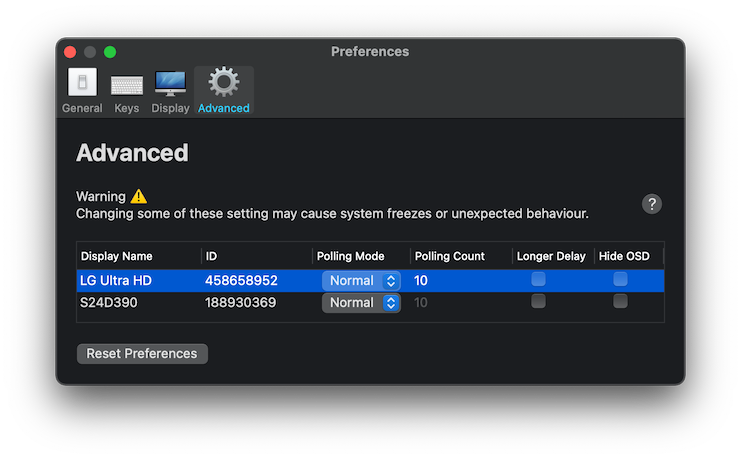Click the green zoom window button
Image resolution: width=741 pixels, height=459 pixels.
point(110,52)
